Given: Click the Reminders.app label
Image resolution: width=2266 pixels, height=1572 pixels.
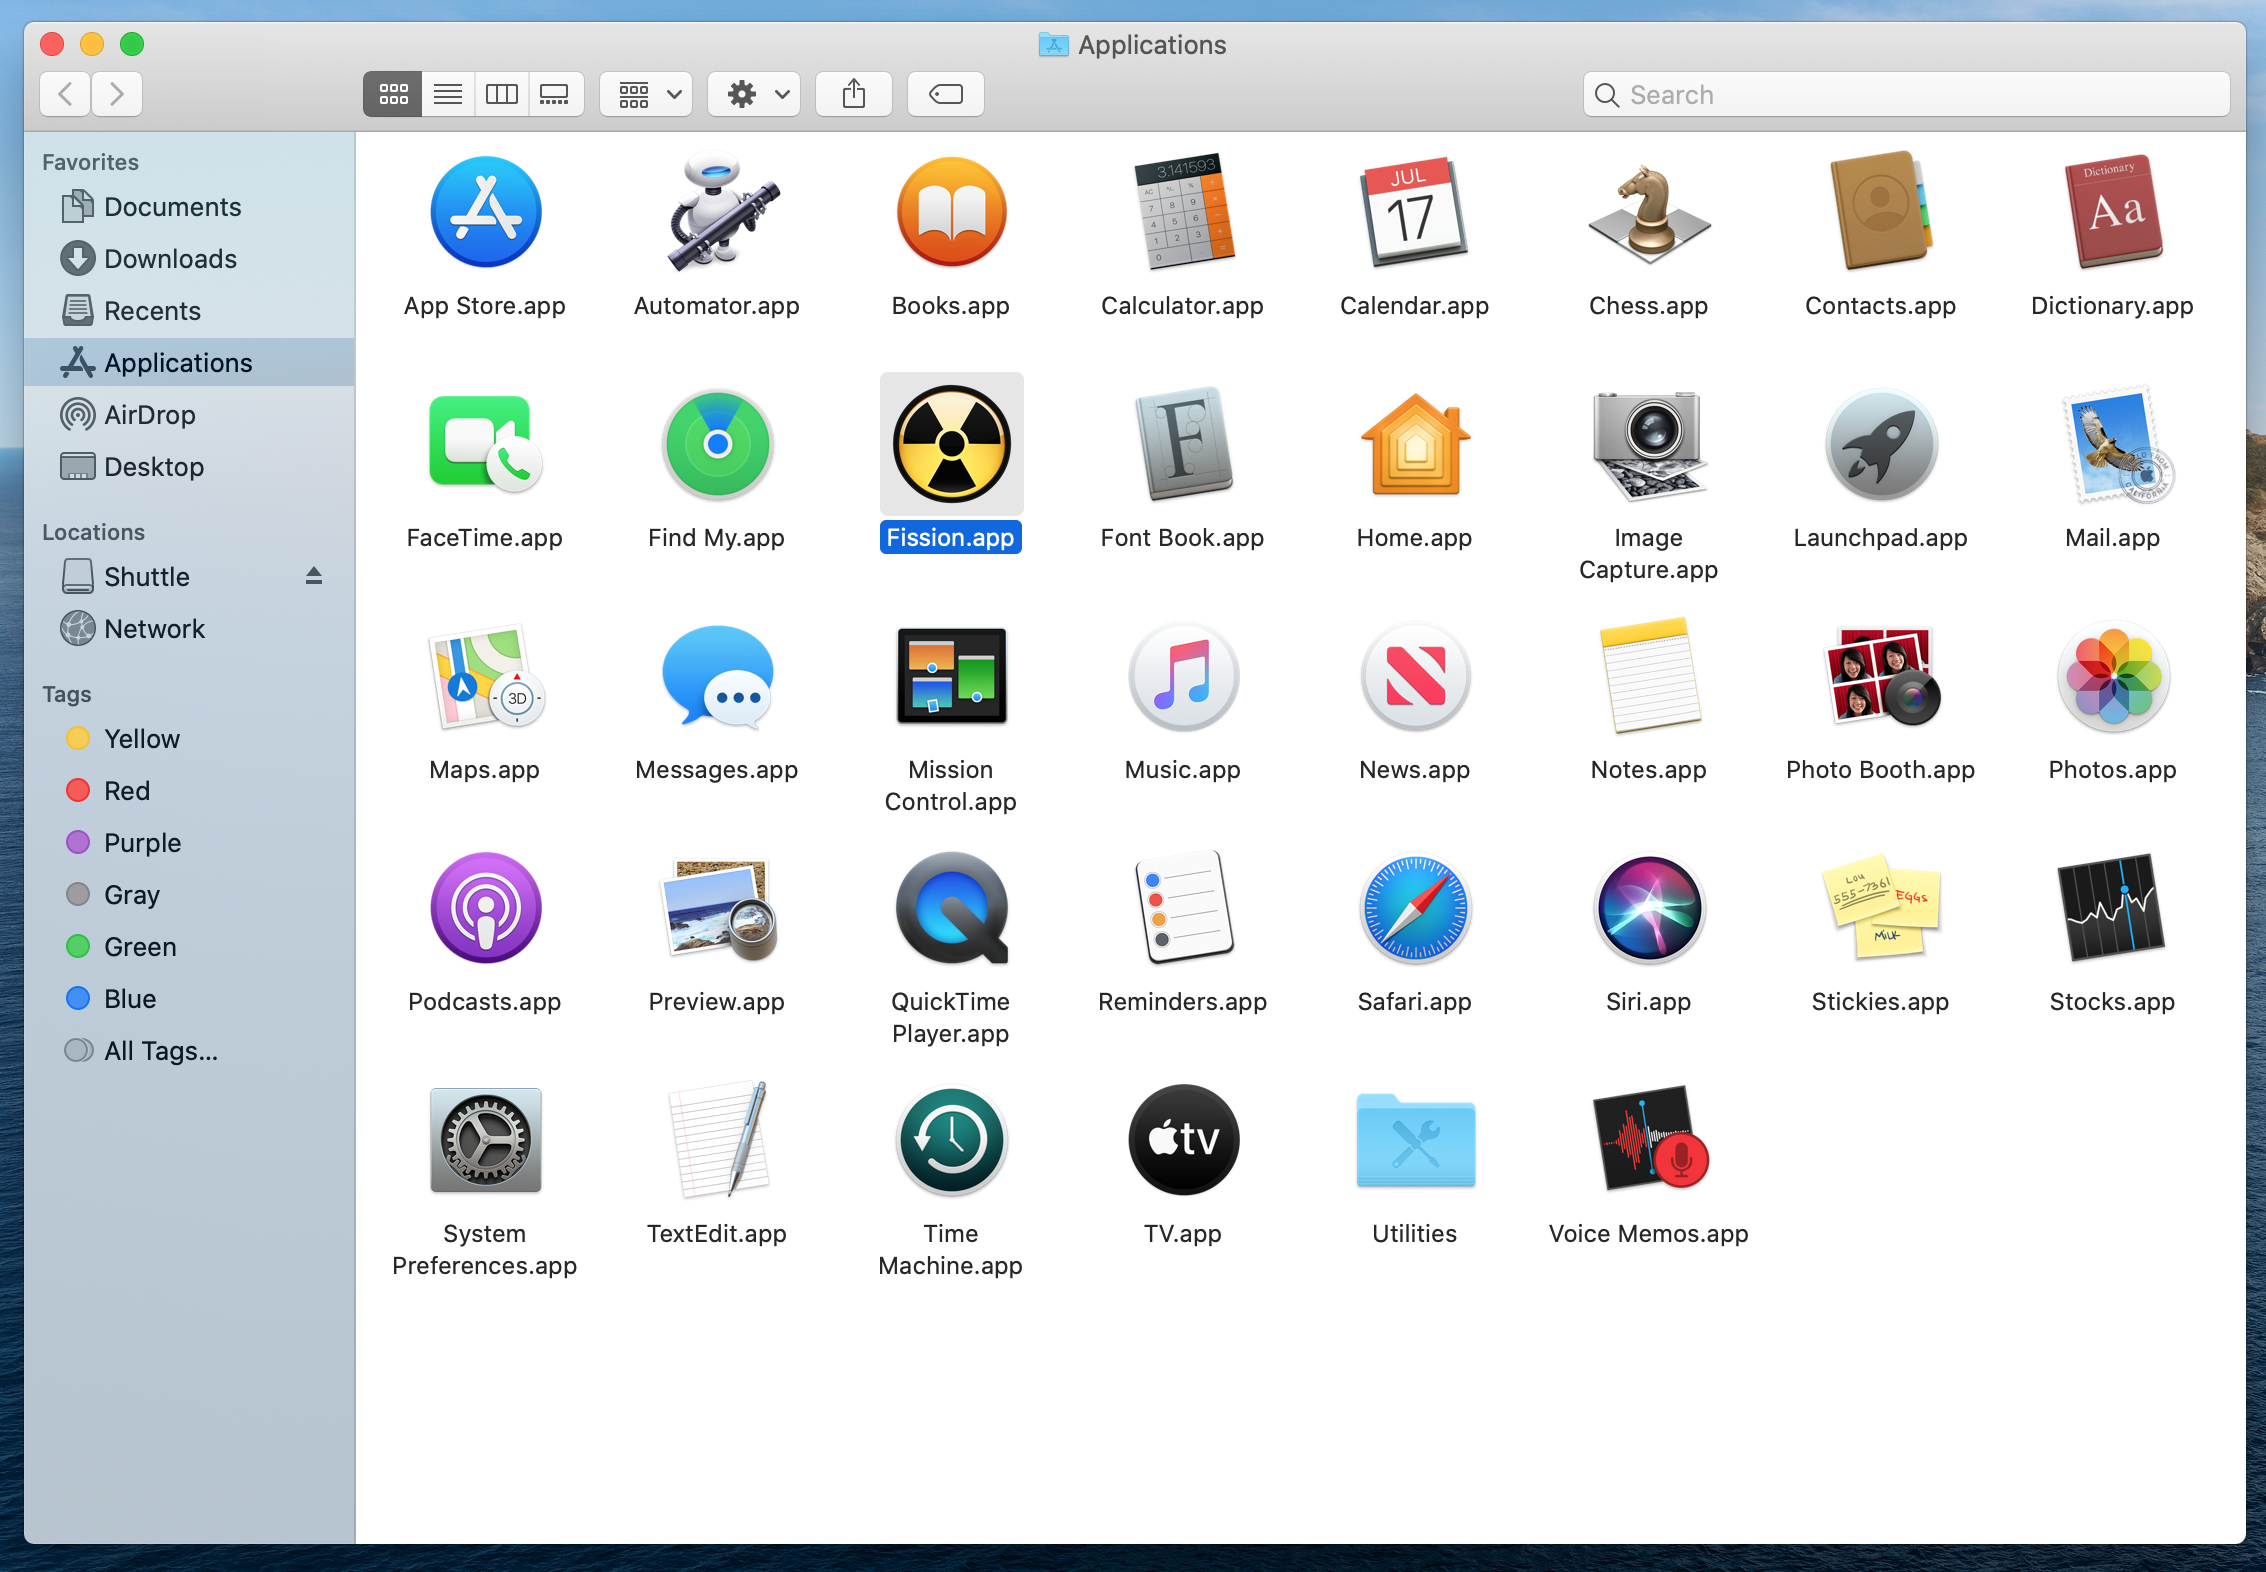Looking at the screenshot, I should [x=1183, y=1002].
